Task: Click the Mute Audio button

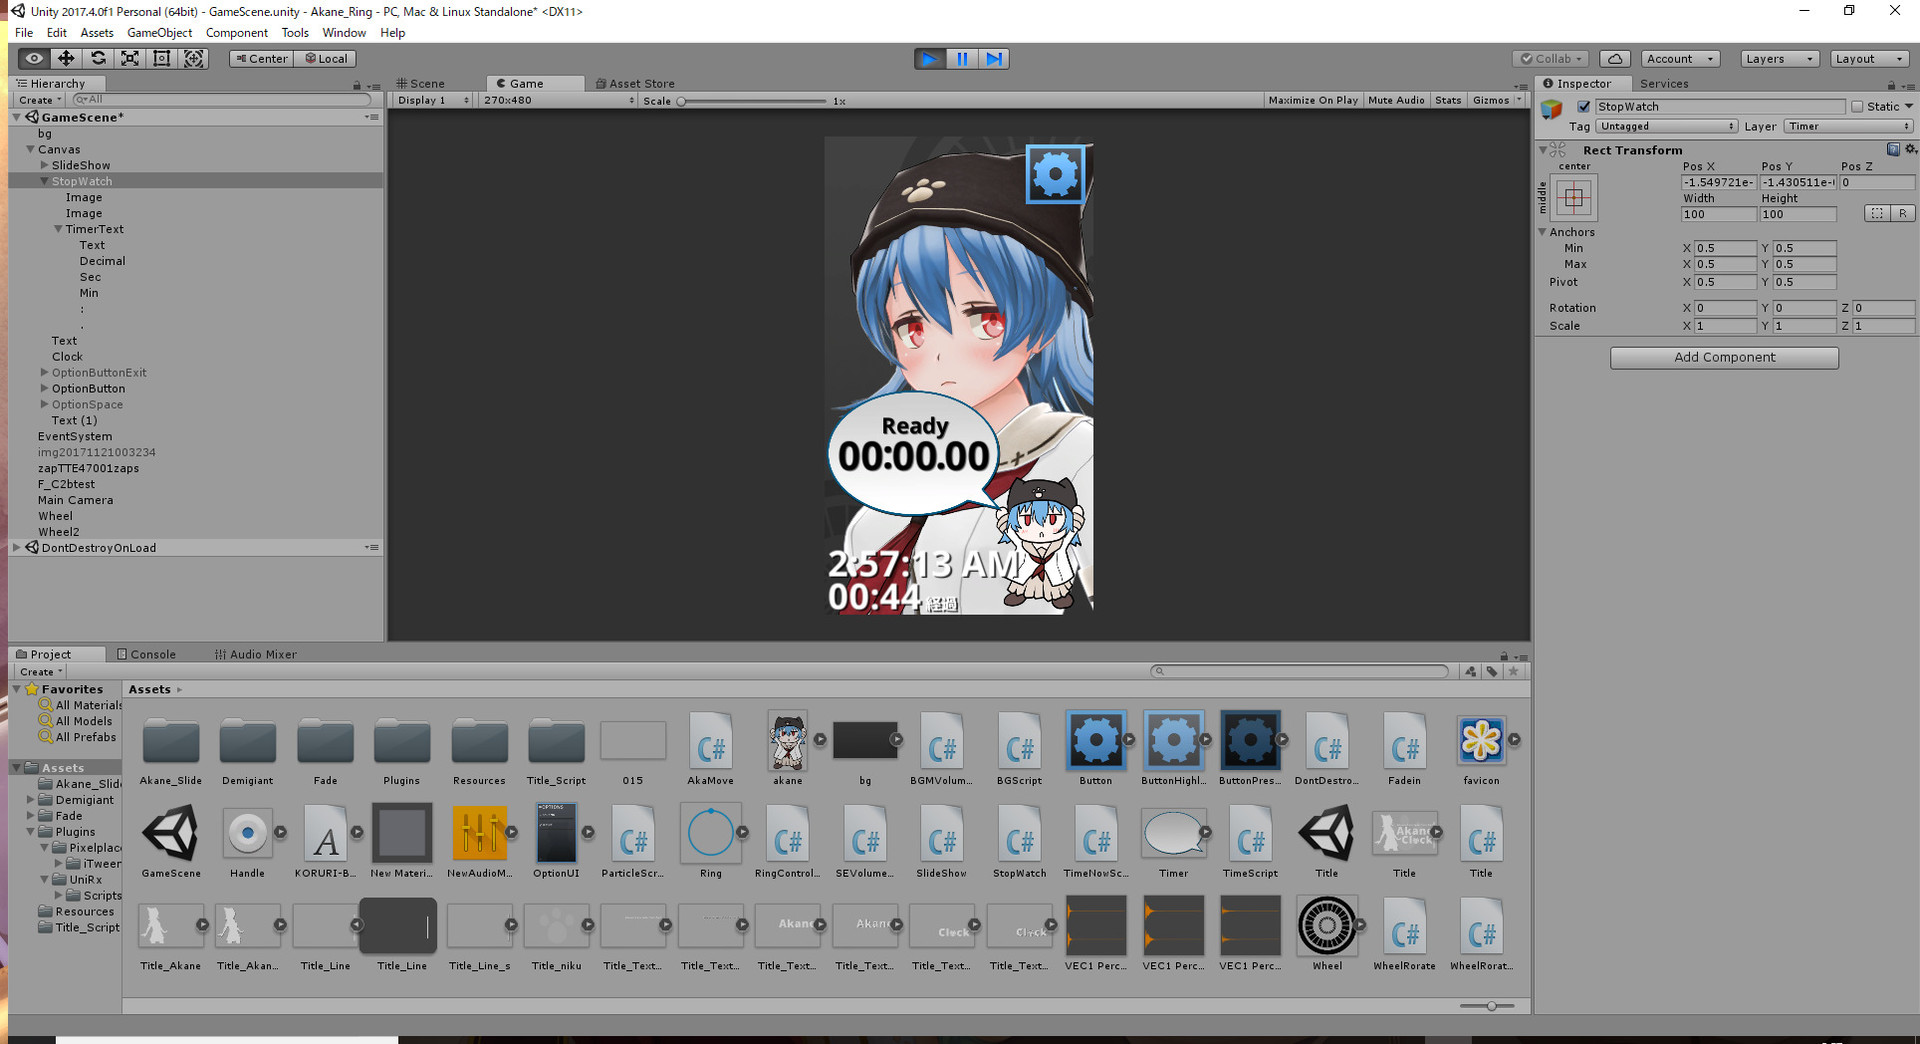Action: 1395,100
